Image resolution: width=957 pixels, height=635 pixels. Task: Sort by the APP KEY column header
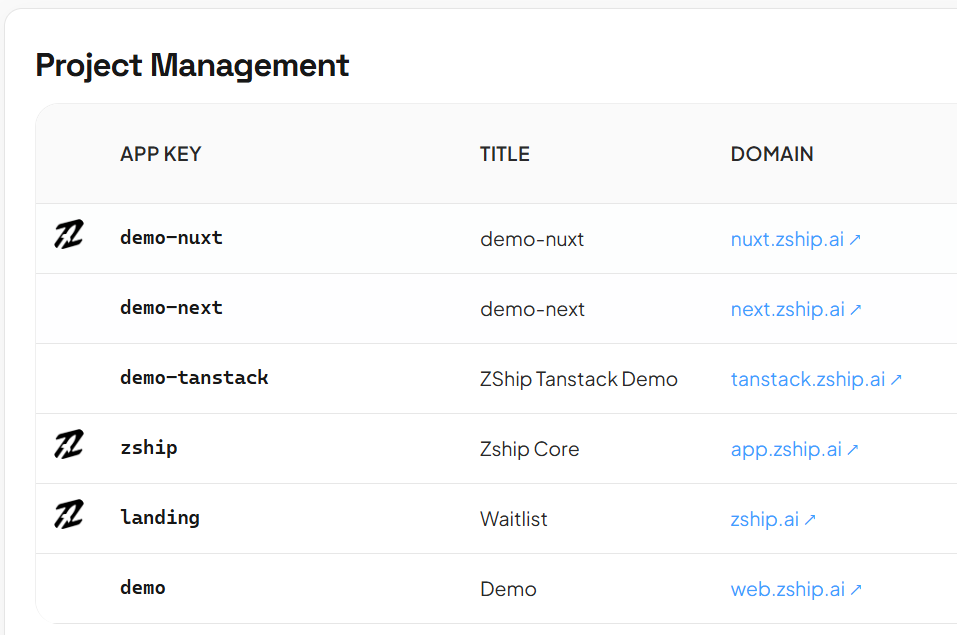pyautogui.click(x=160, y=153)
